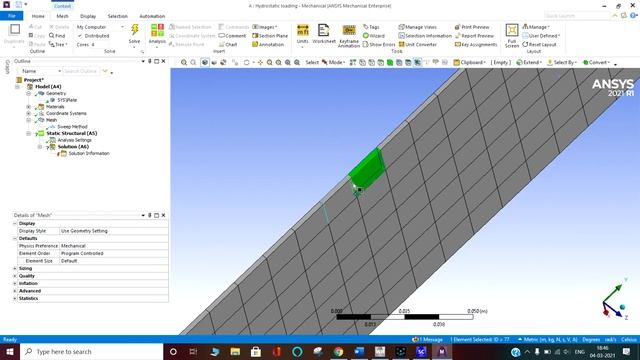Viewport: 640px width, 360px height.
Task: Expand the Materials tree node
Action: pos(29,107)
